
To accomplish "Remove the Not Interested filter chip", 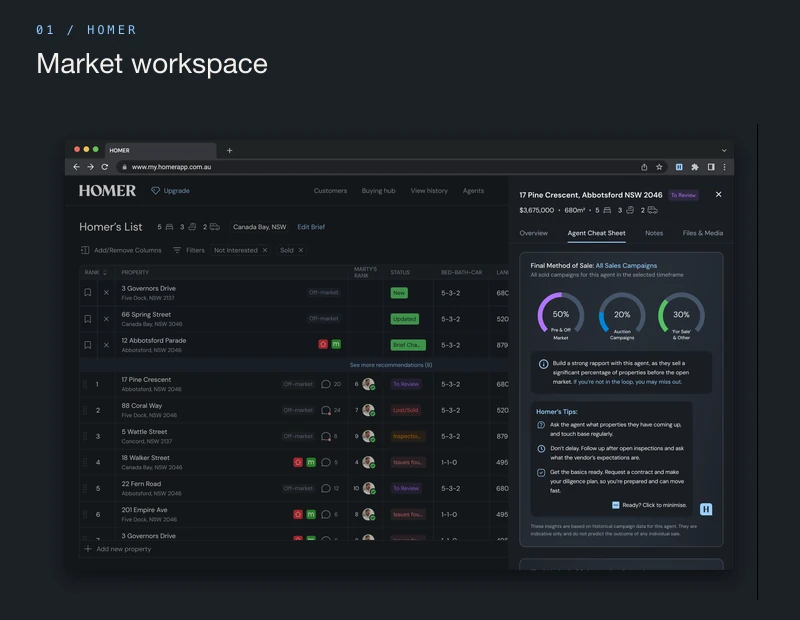I will (x=265, y=250).
